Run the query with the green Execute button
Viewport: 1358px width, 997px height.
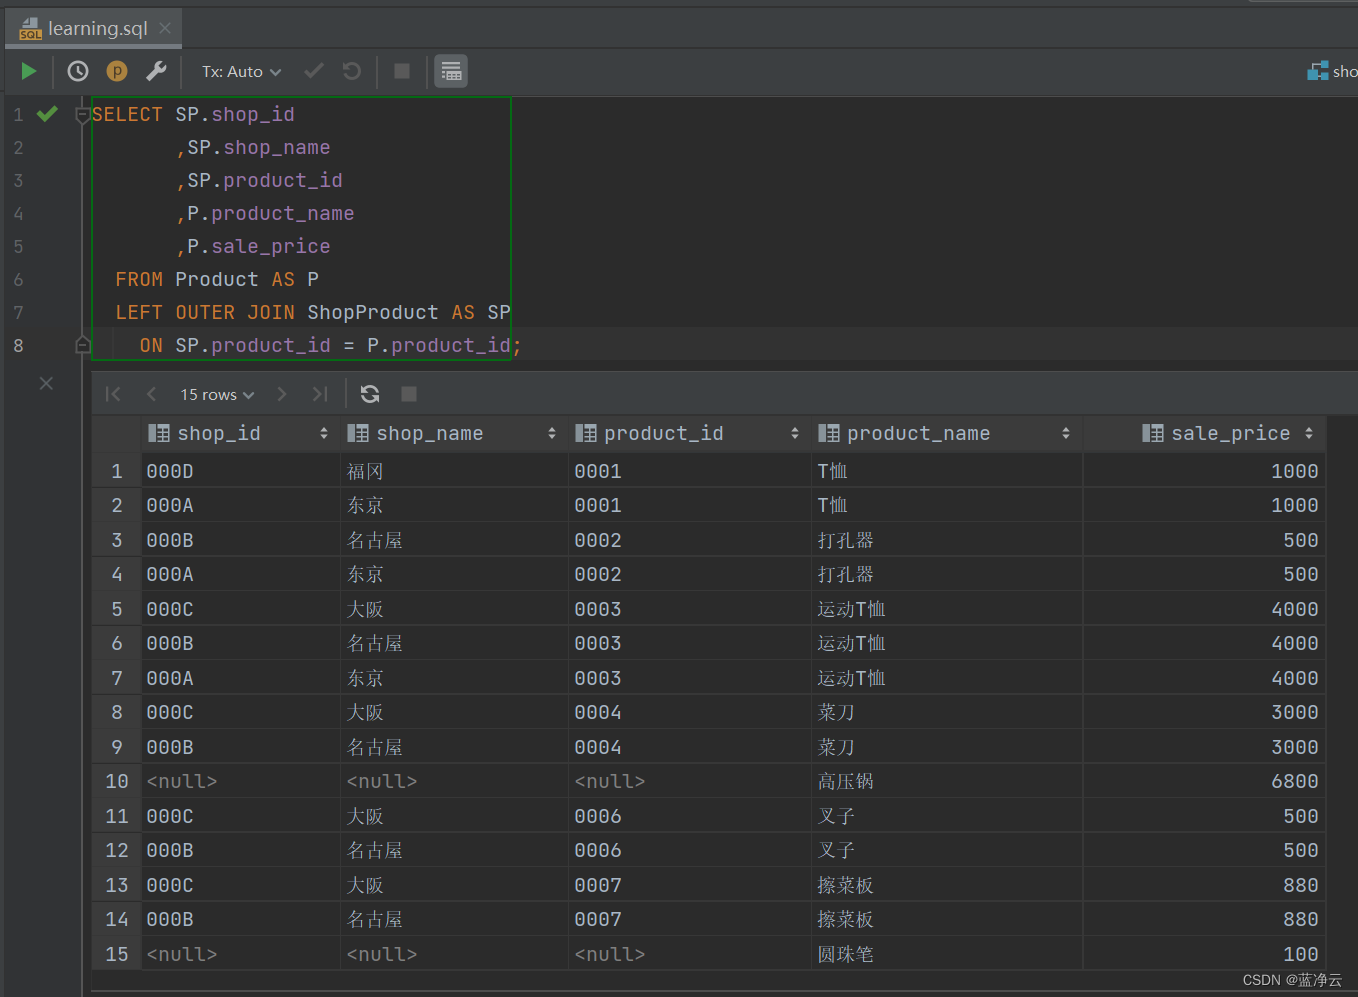(29, 71)
